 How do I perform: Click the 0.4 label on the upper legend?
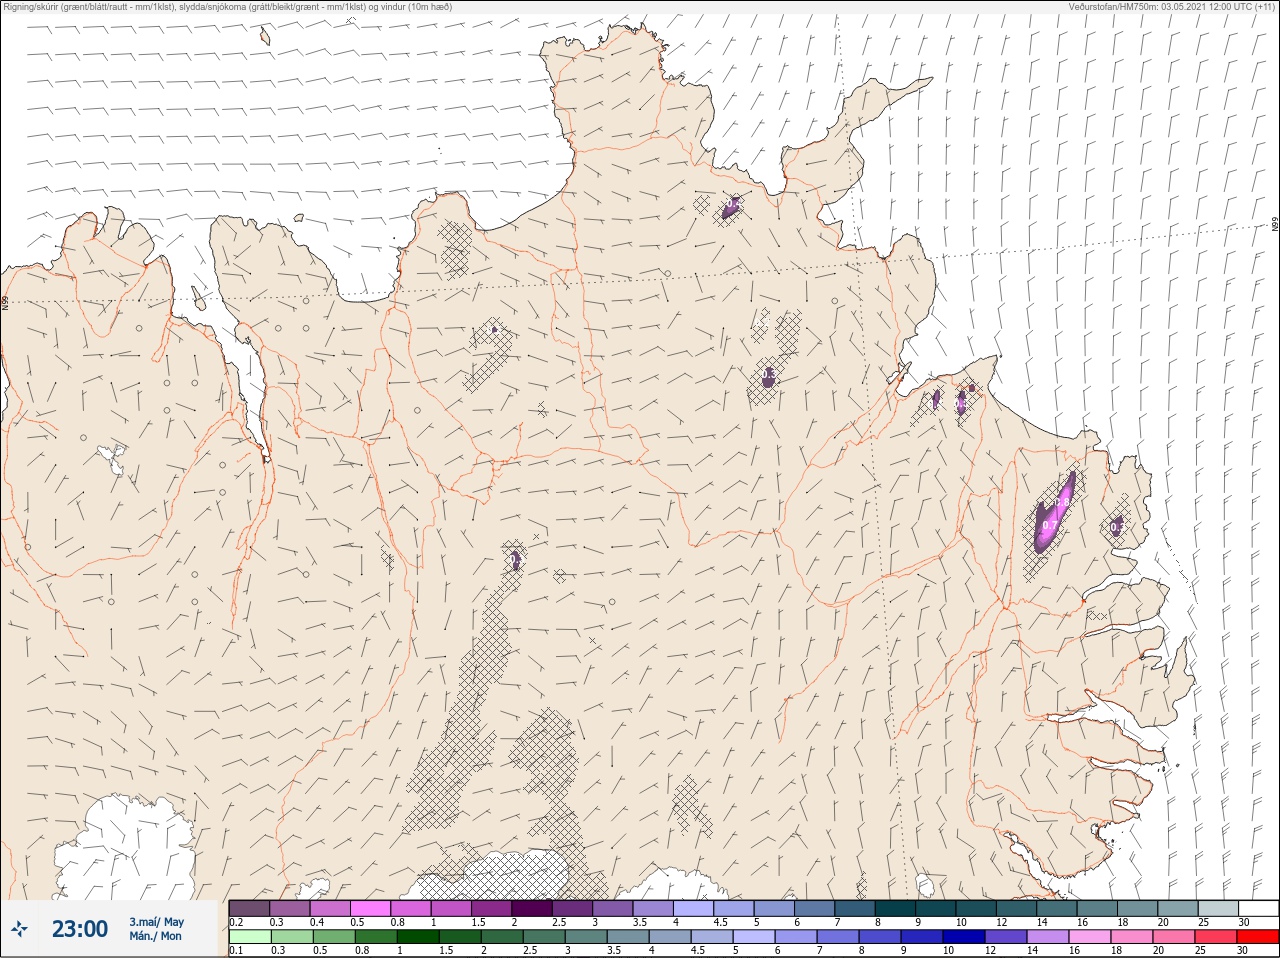pyautogui.click(x=317, y=922)
